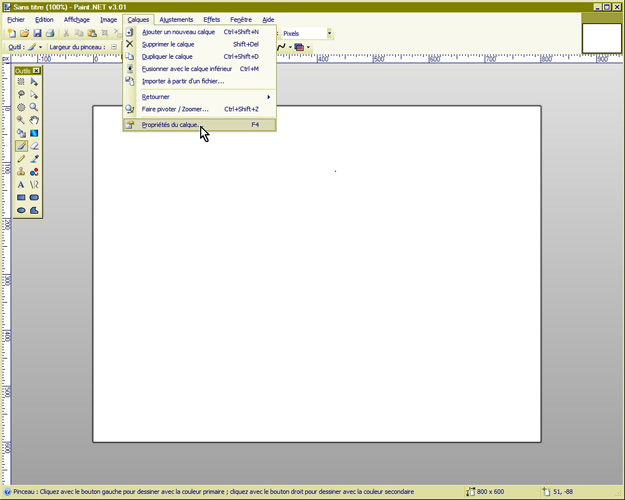
Task: Open the Pixels units dropdown
Action: tap(329, 33)
